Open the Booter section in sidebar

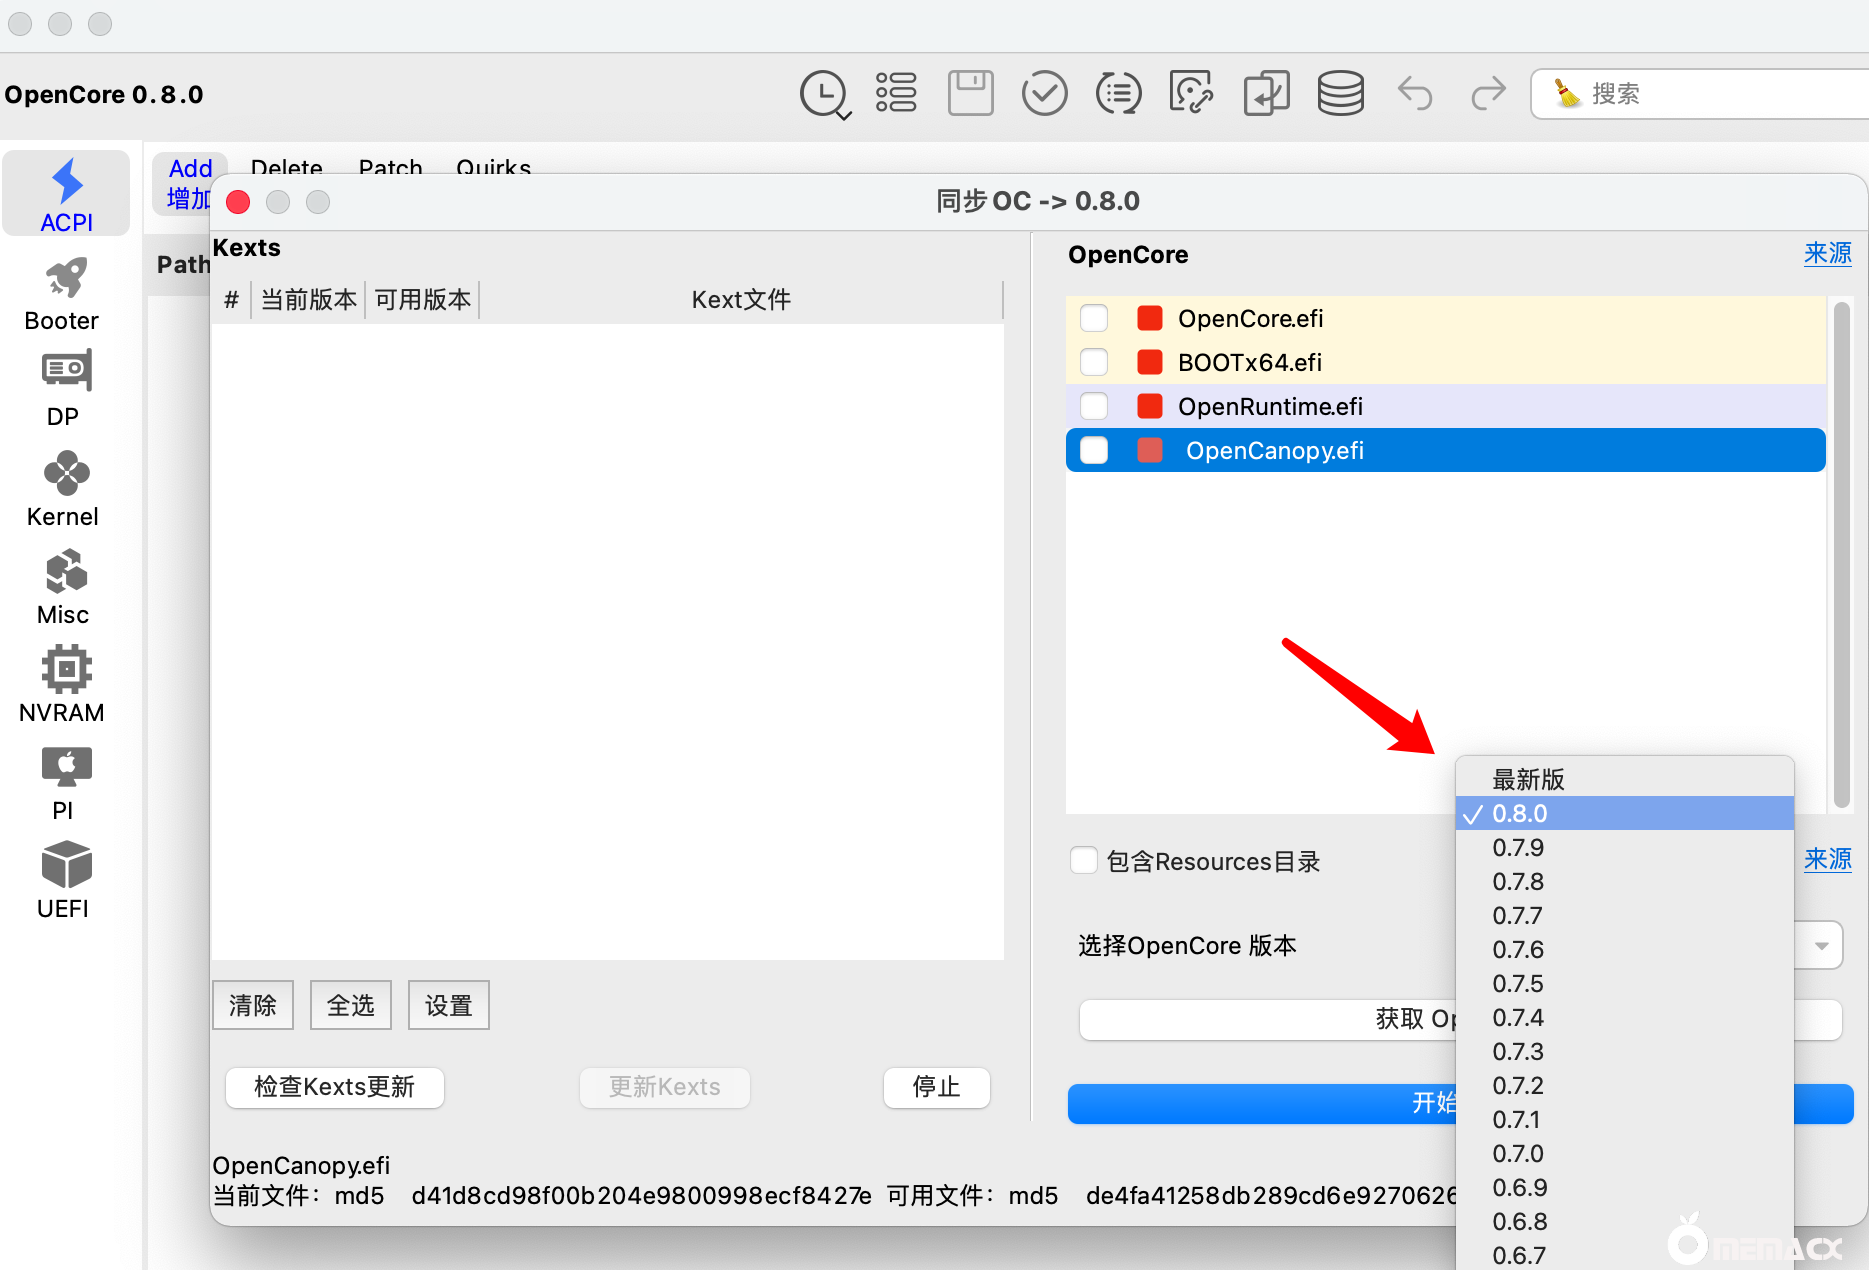point(63,294)
